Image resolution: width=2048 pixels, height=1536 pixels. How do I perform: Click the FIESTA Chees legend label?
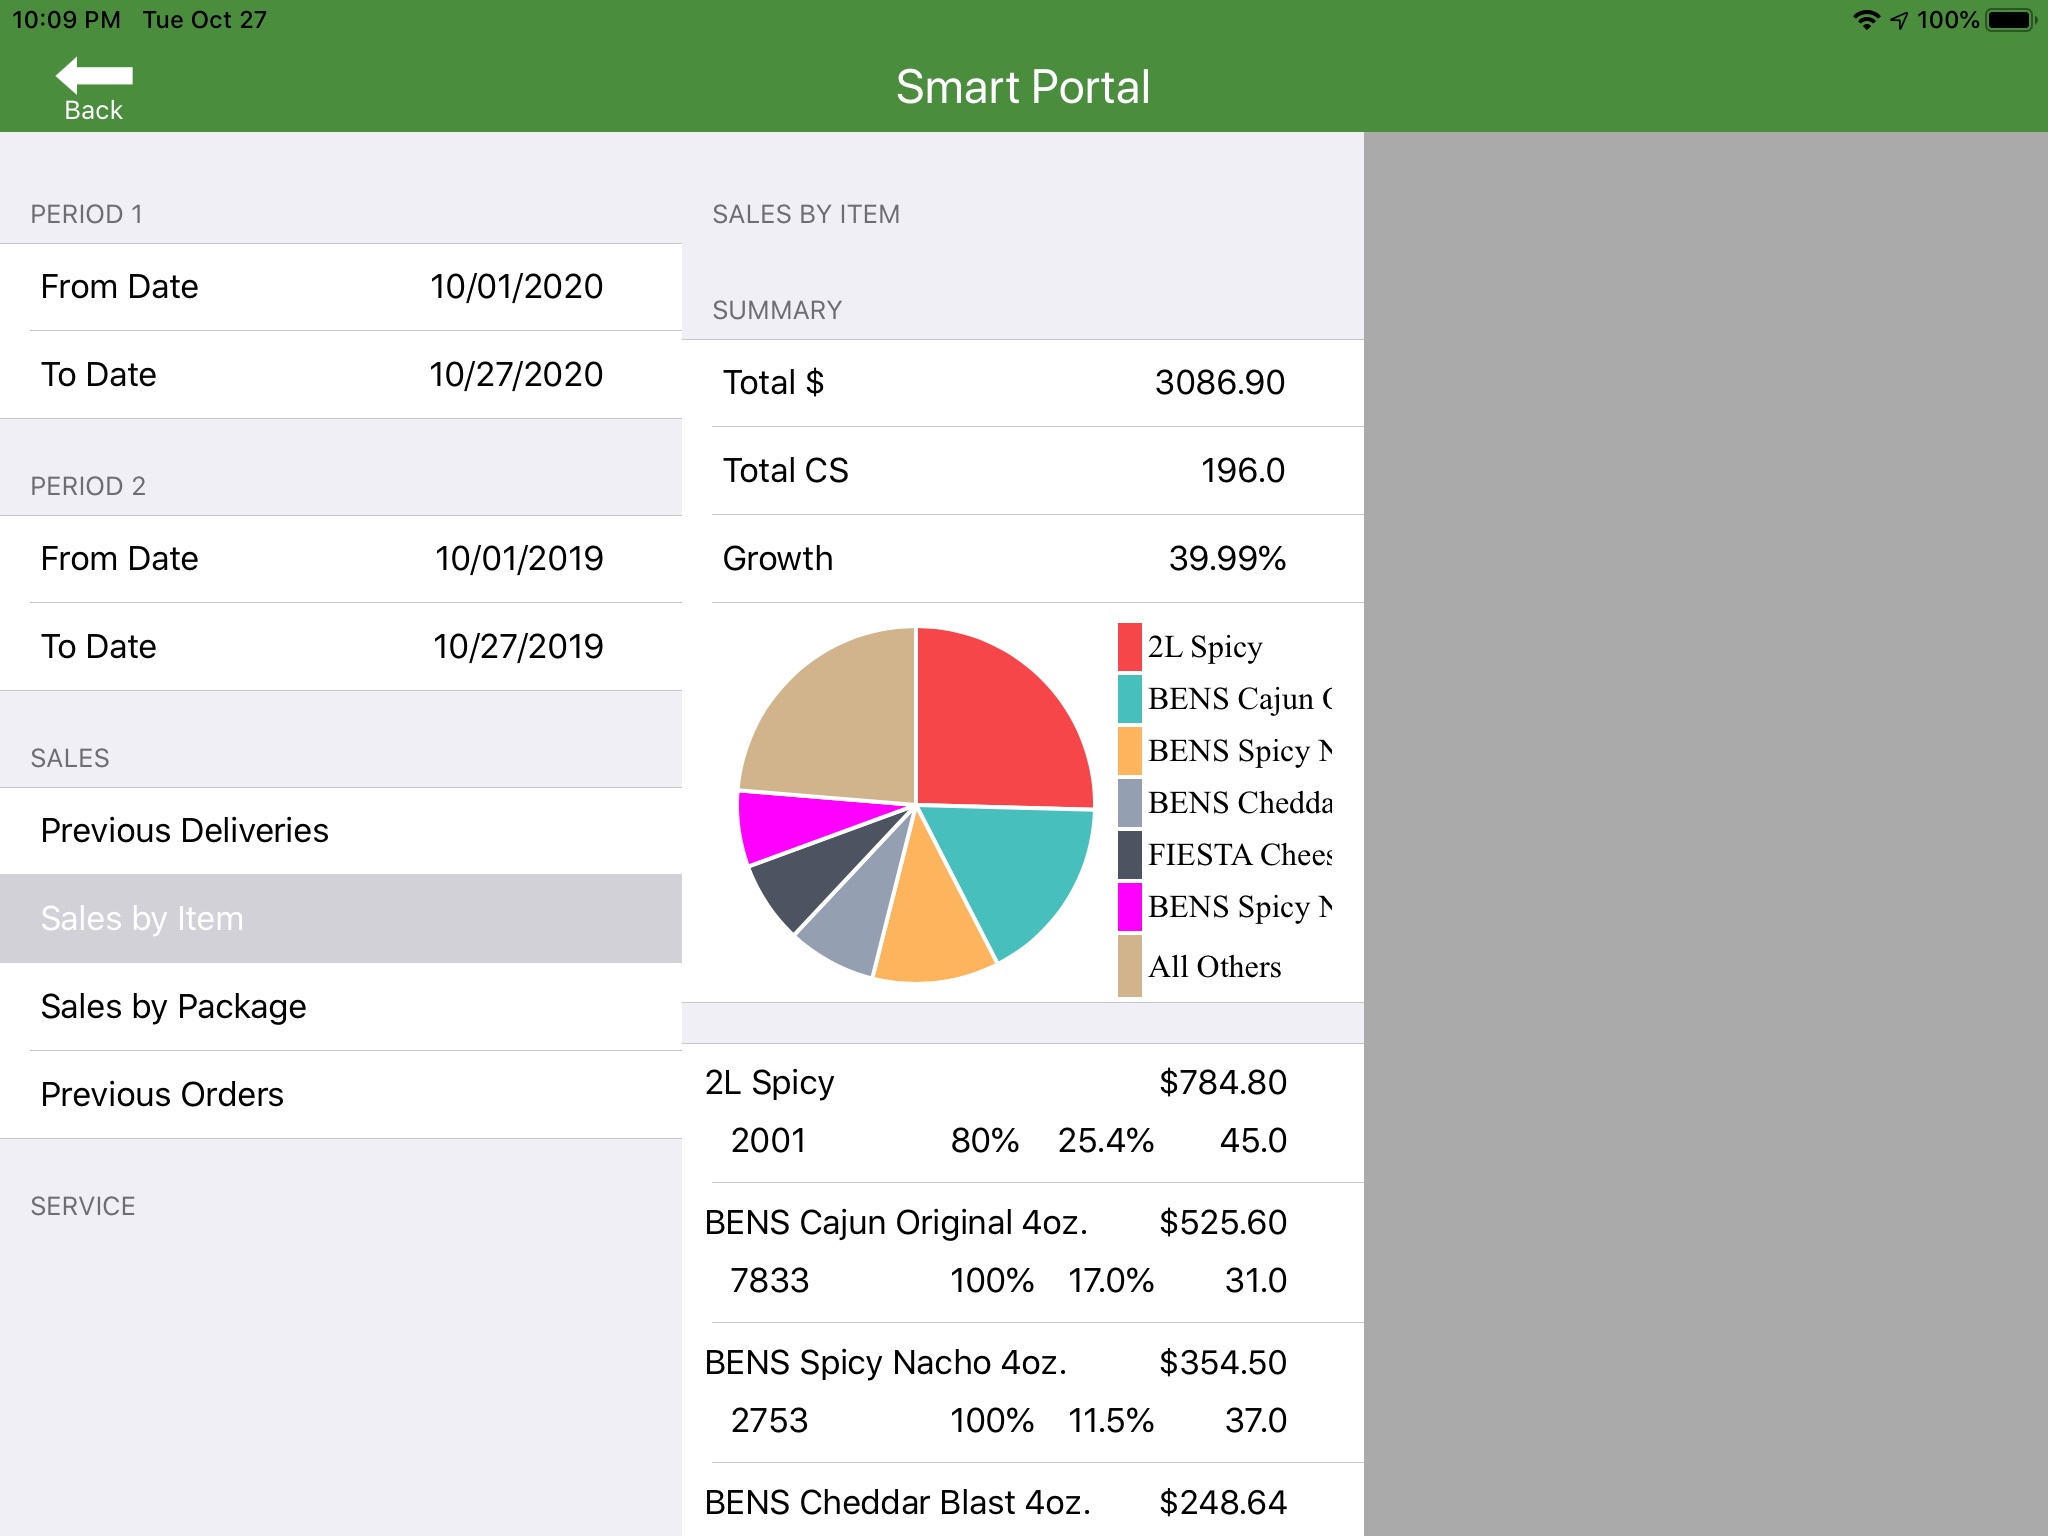pos(1240,855)
